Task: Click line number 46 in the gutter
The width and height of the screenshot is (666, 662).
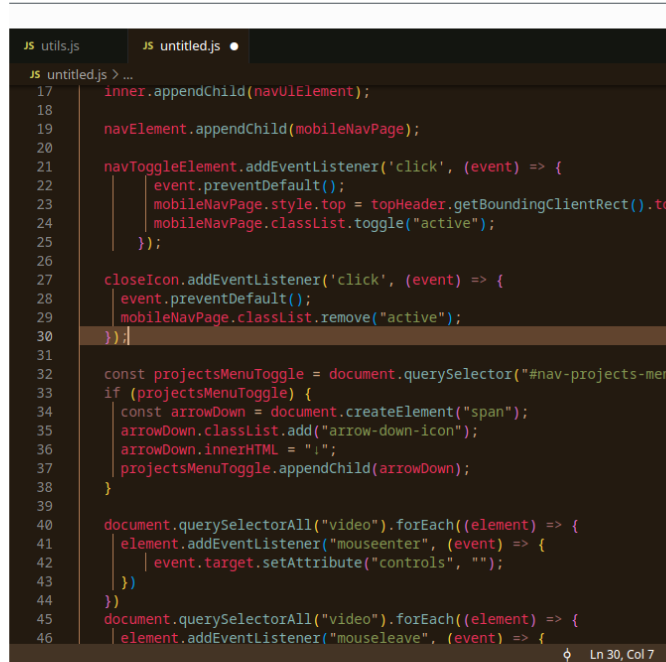Action: pos(45,638)
